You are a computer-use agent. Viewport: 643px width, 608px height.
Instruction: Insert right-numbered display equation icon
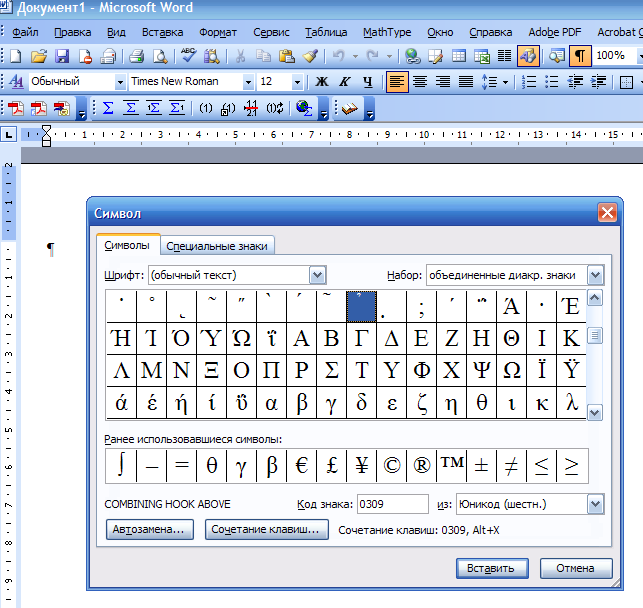[177, 108]
